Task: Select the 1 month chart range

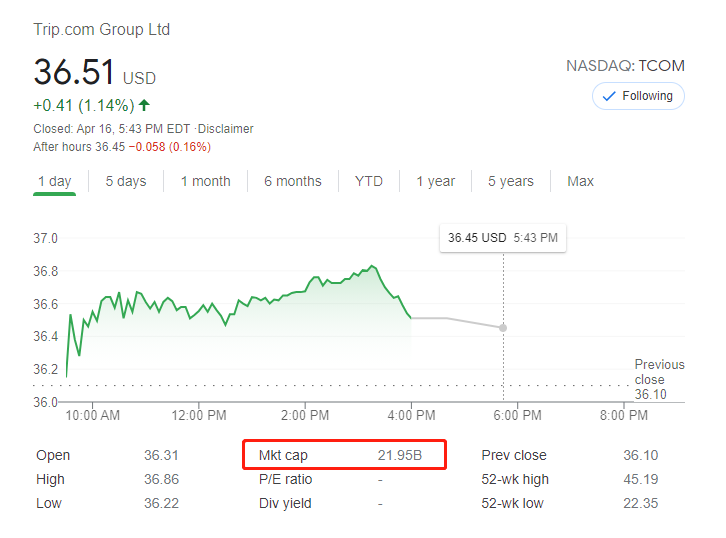Action: pos(205,181)
